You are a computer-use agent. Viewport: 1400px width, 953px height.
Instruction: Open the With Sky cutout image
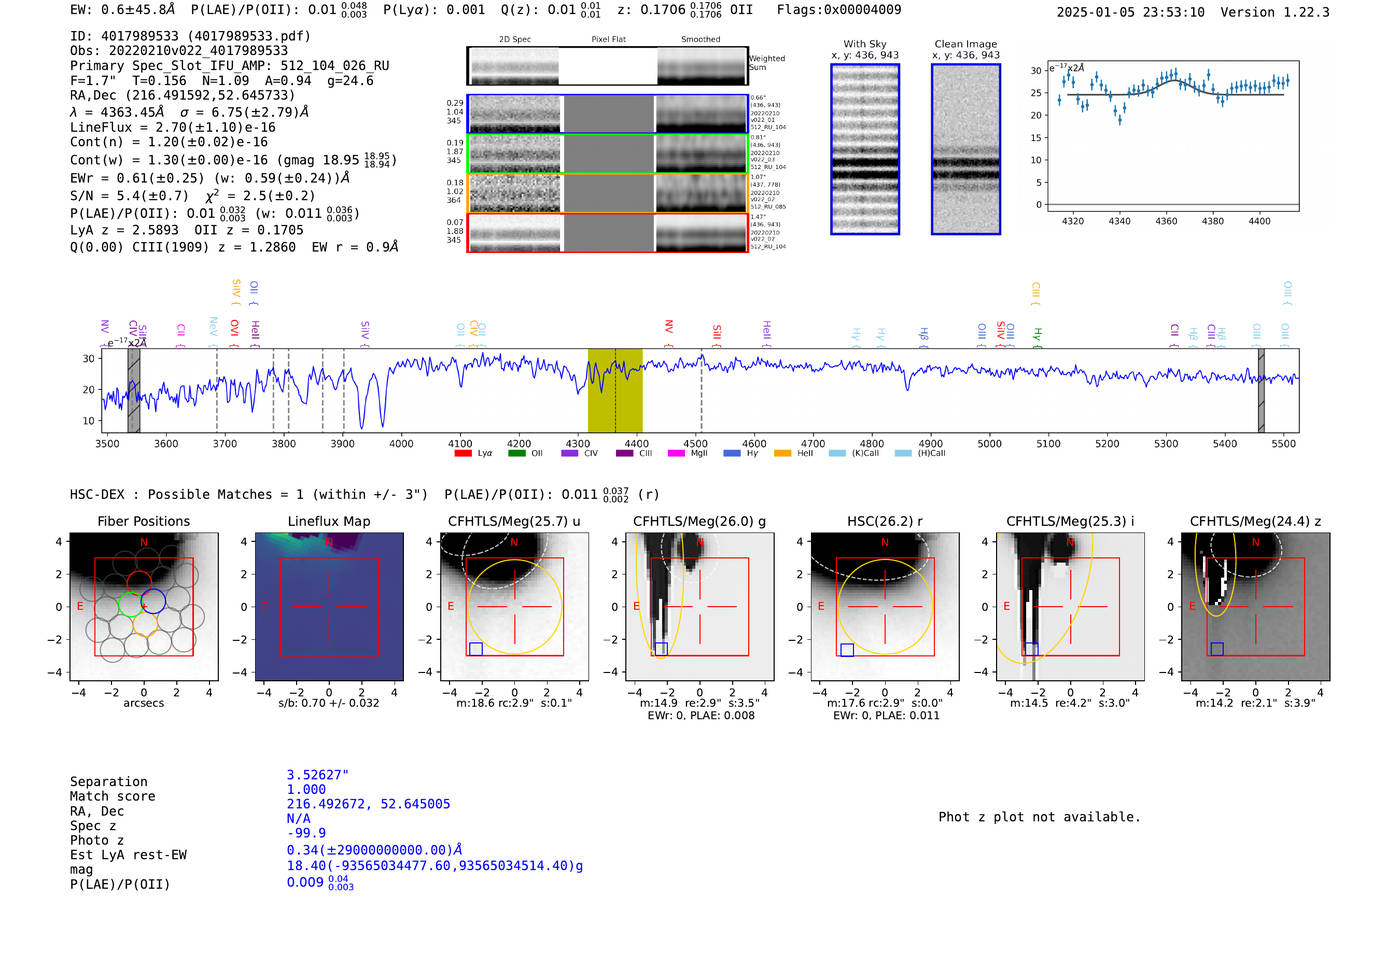(865, 149)
